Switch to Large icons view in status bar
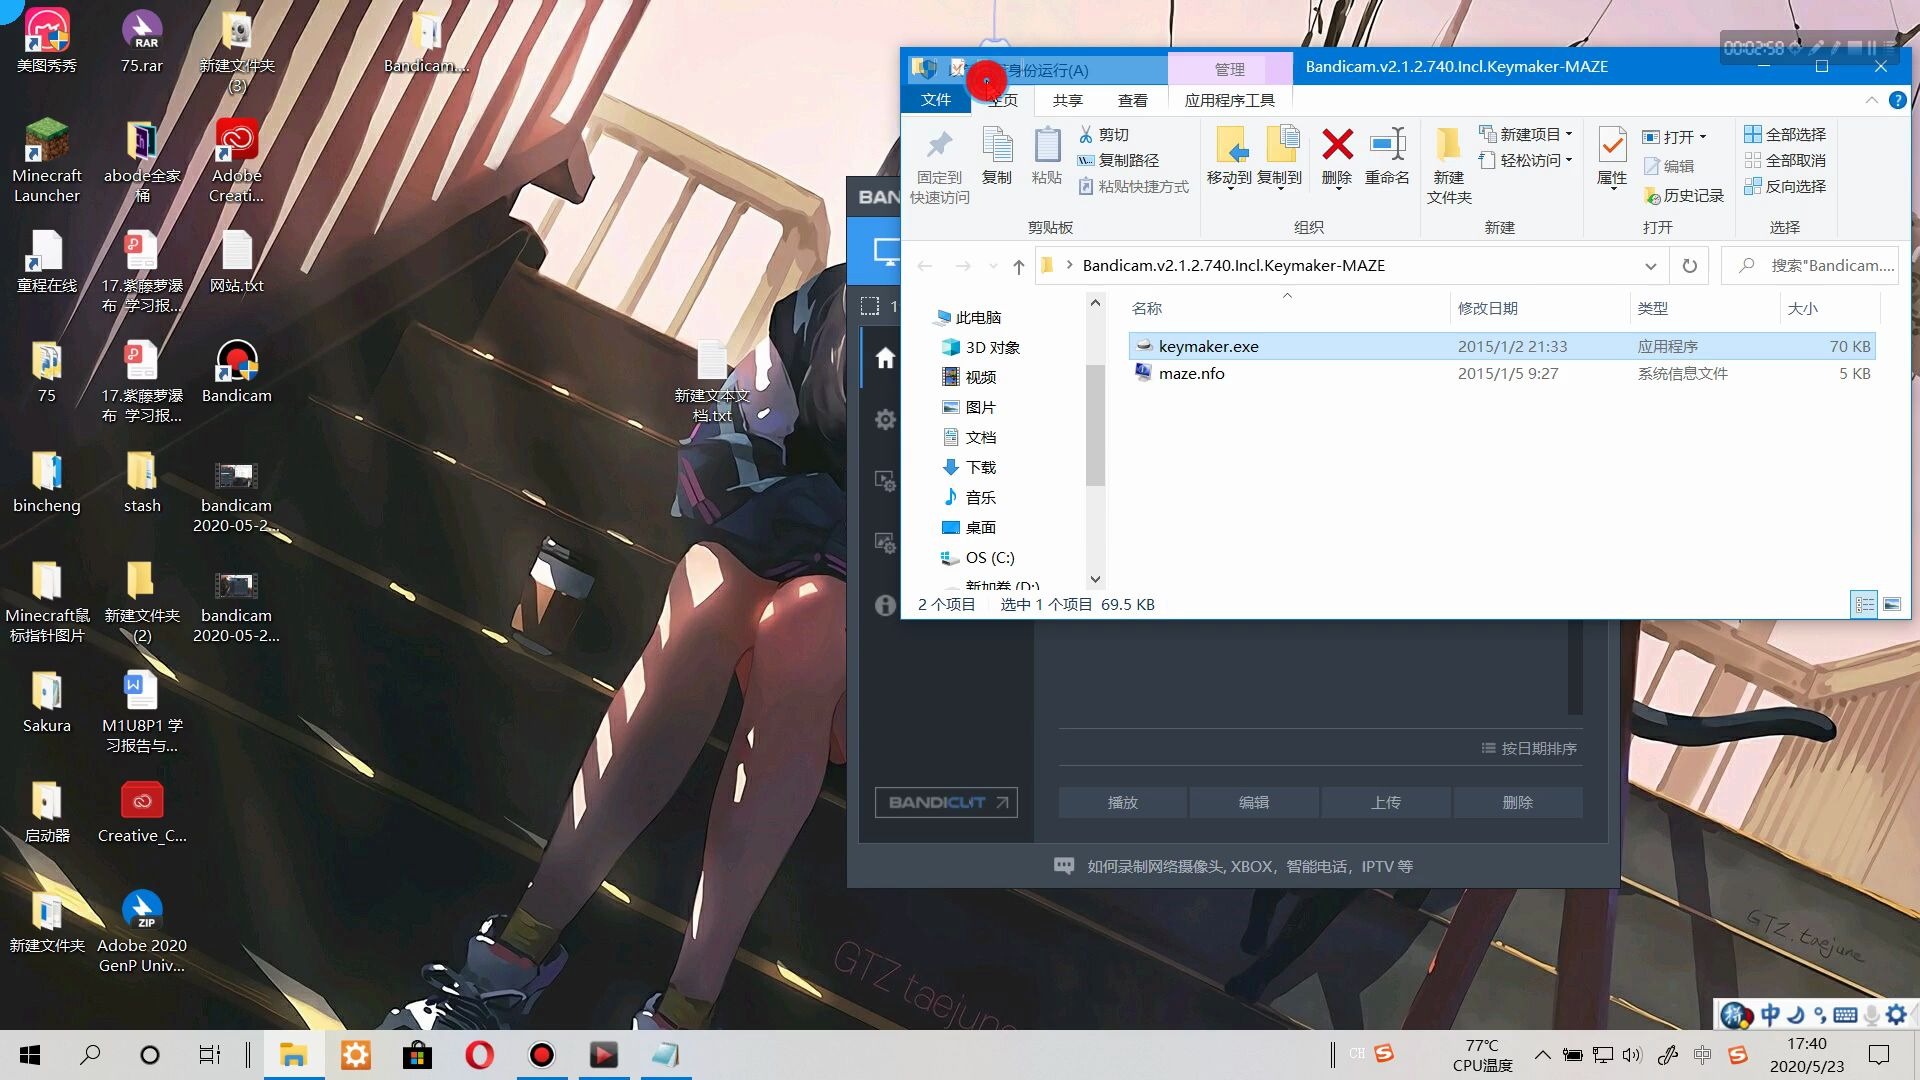This screenshot has width=1920, height=1080. (1891, 604)
